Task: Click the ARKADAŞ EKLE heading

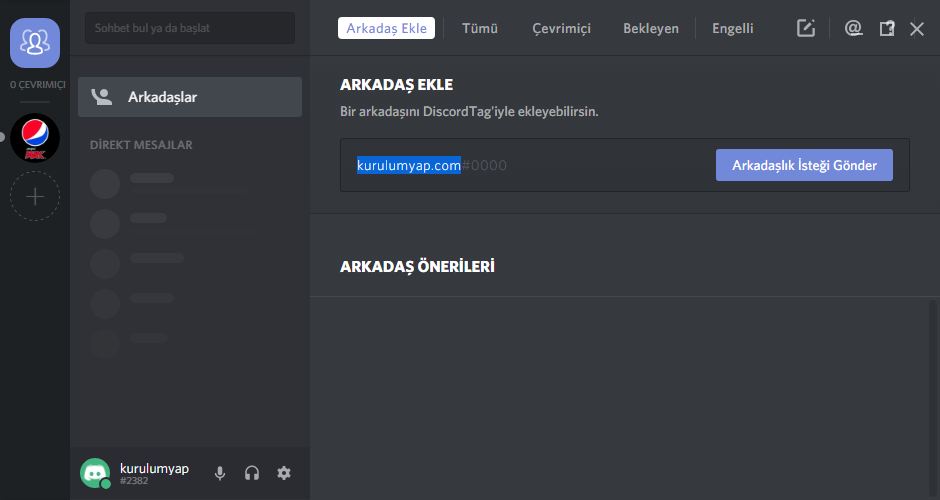Action: (396, 85)
